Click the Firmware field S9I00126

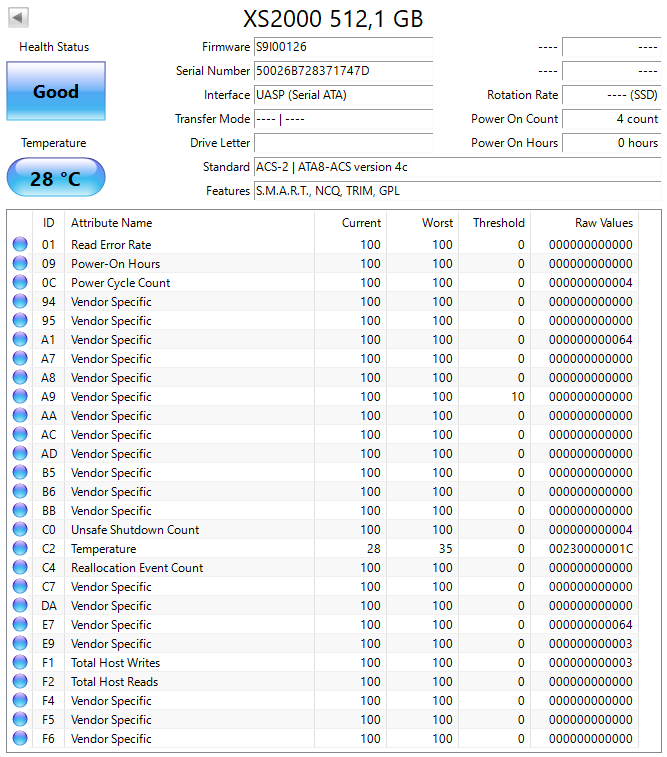[344, 47]
